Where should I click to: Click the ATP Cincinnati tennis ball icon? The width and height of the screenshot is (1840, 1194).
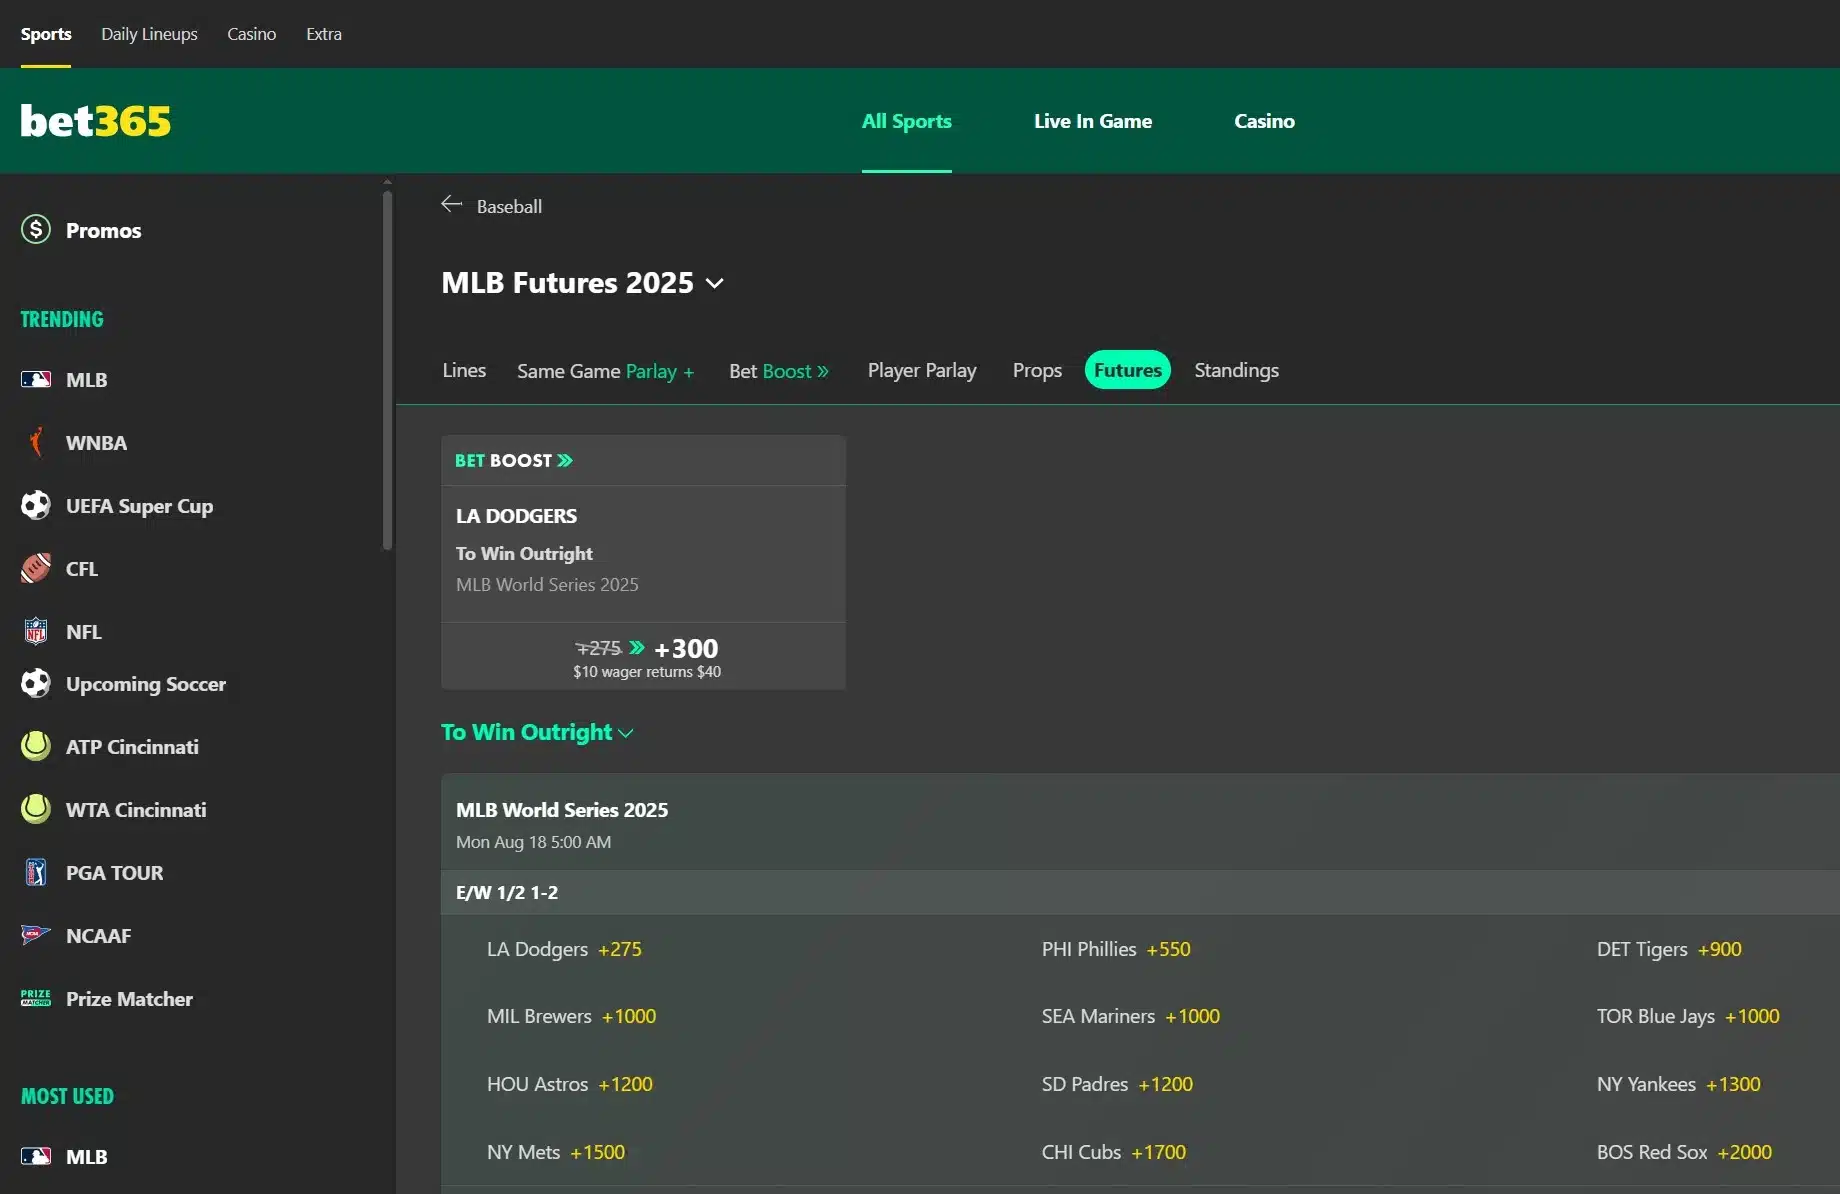[x=36, y=746]
